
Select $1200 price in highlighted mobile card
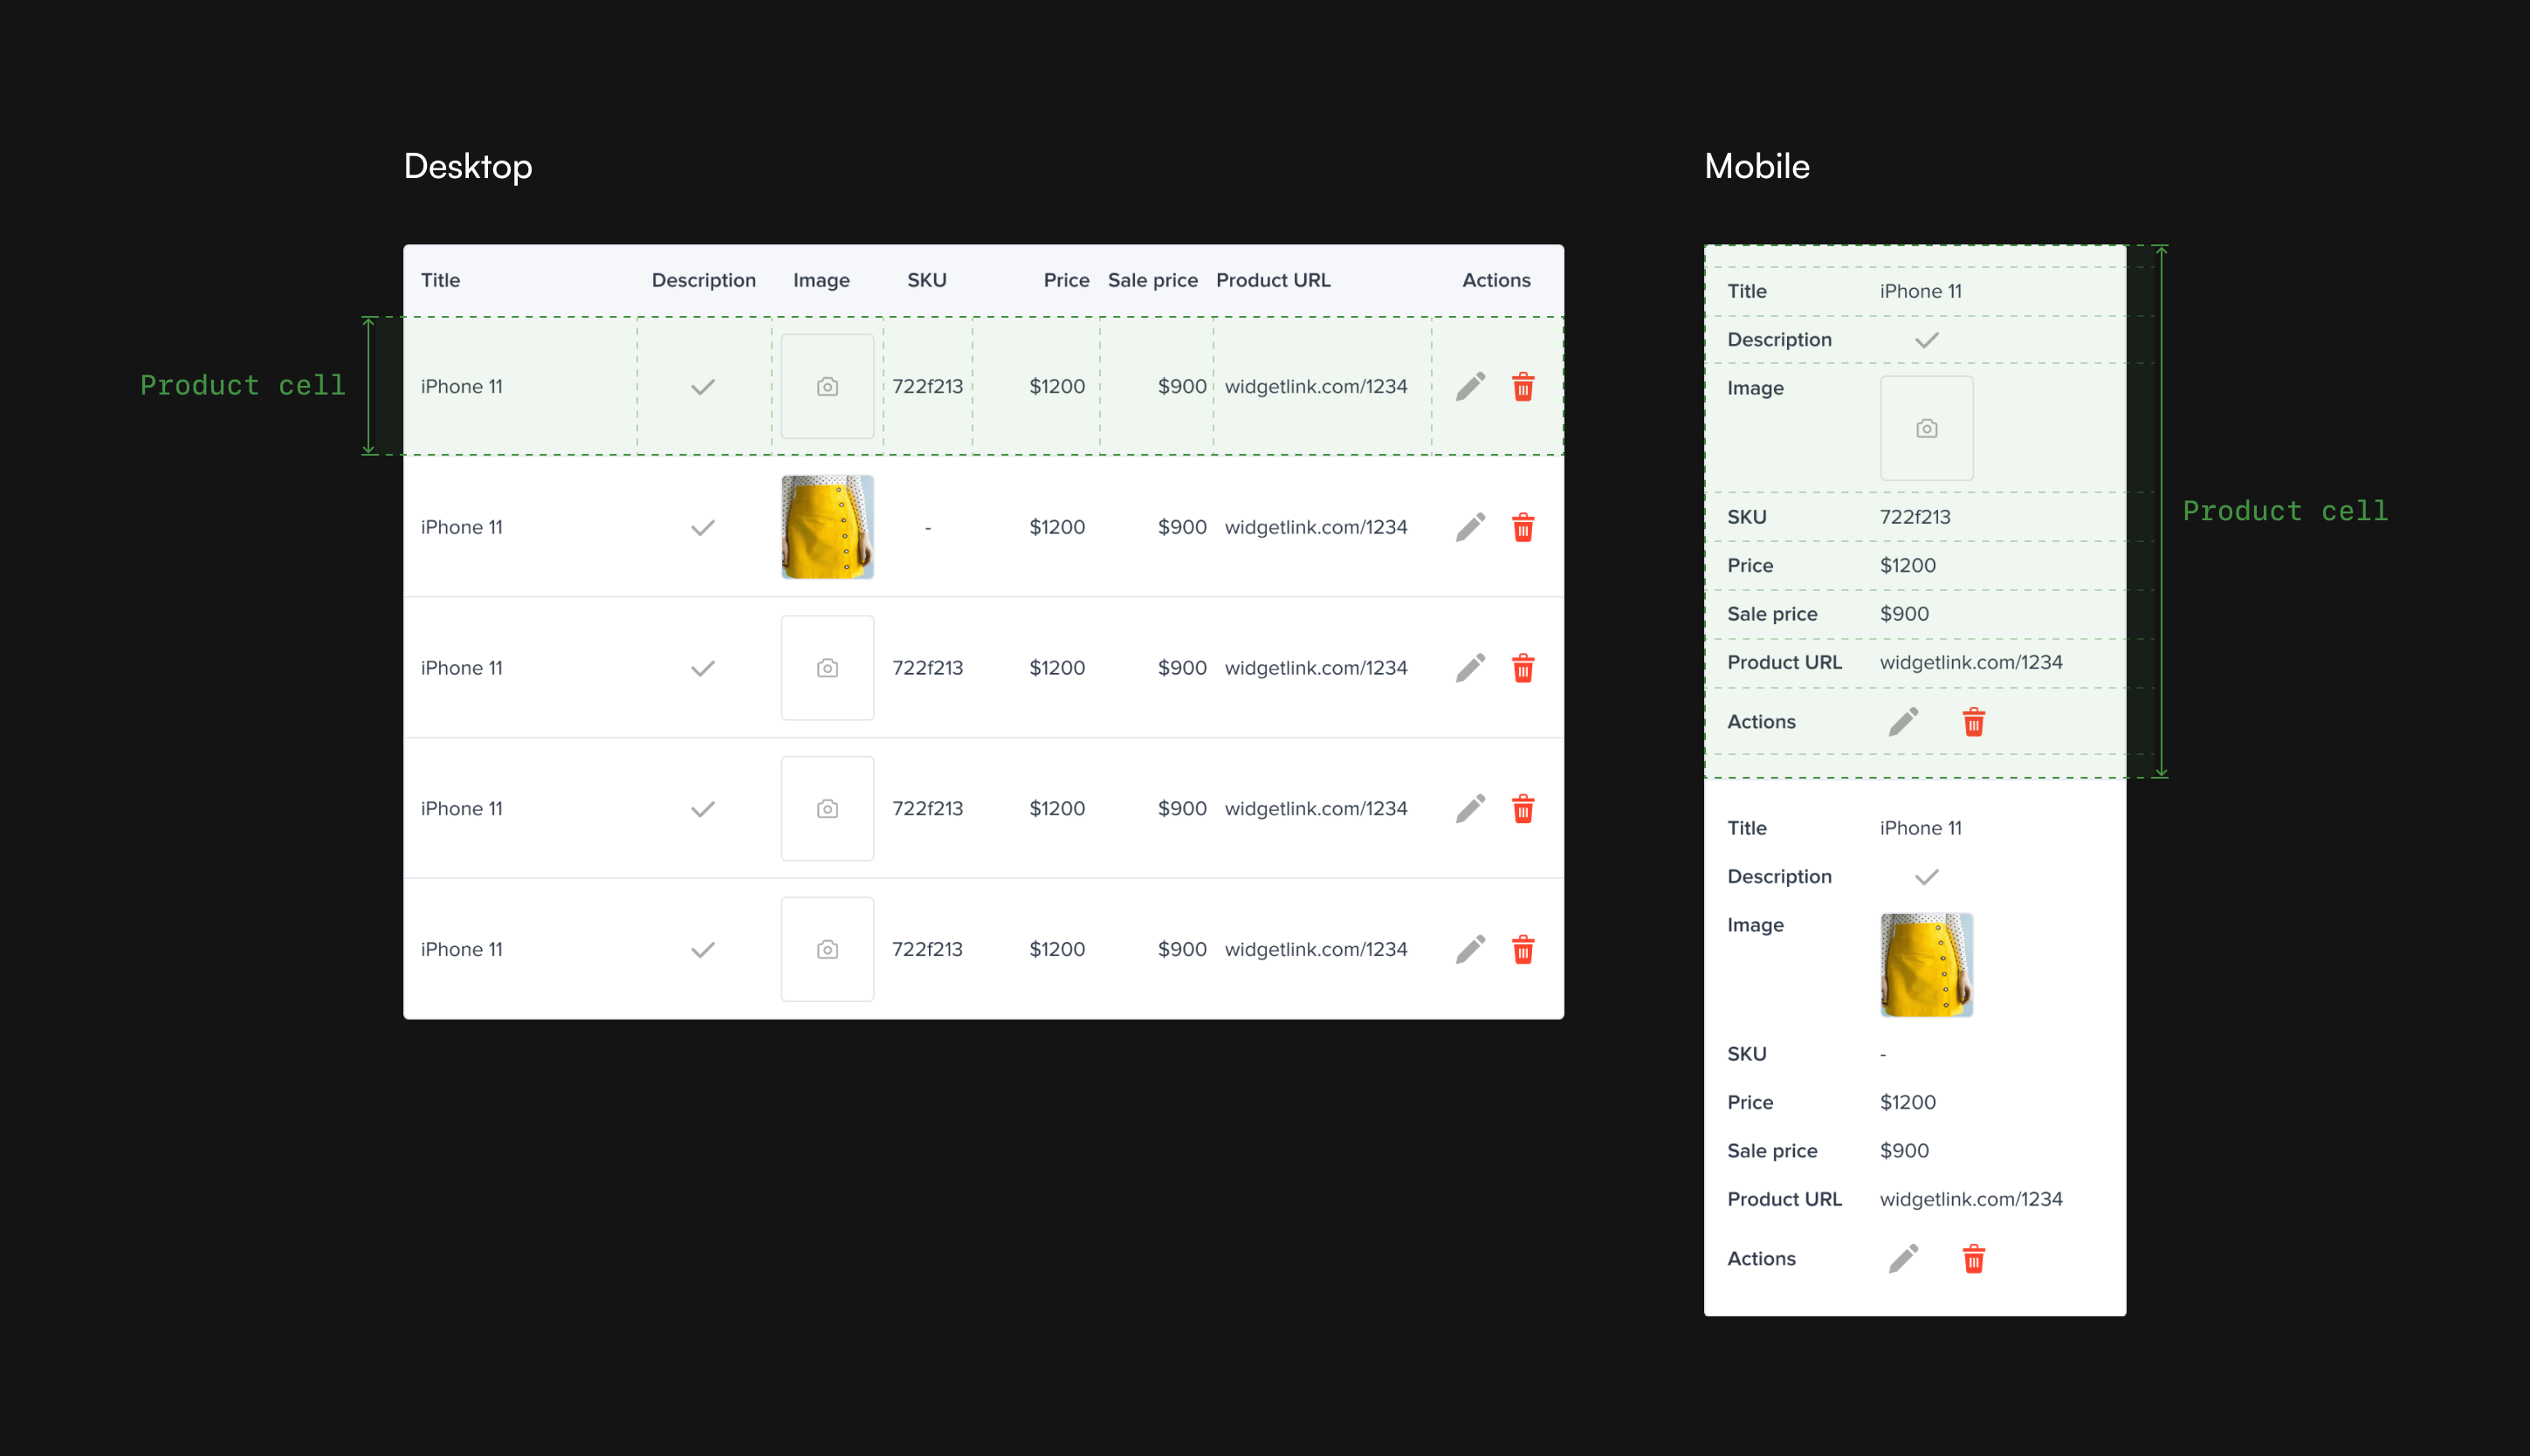[1907, 565]
